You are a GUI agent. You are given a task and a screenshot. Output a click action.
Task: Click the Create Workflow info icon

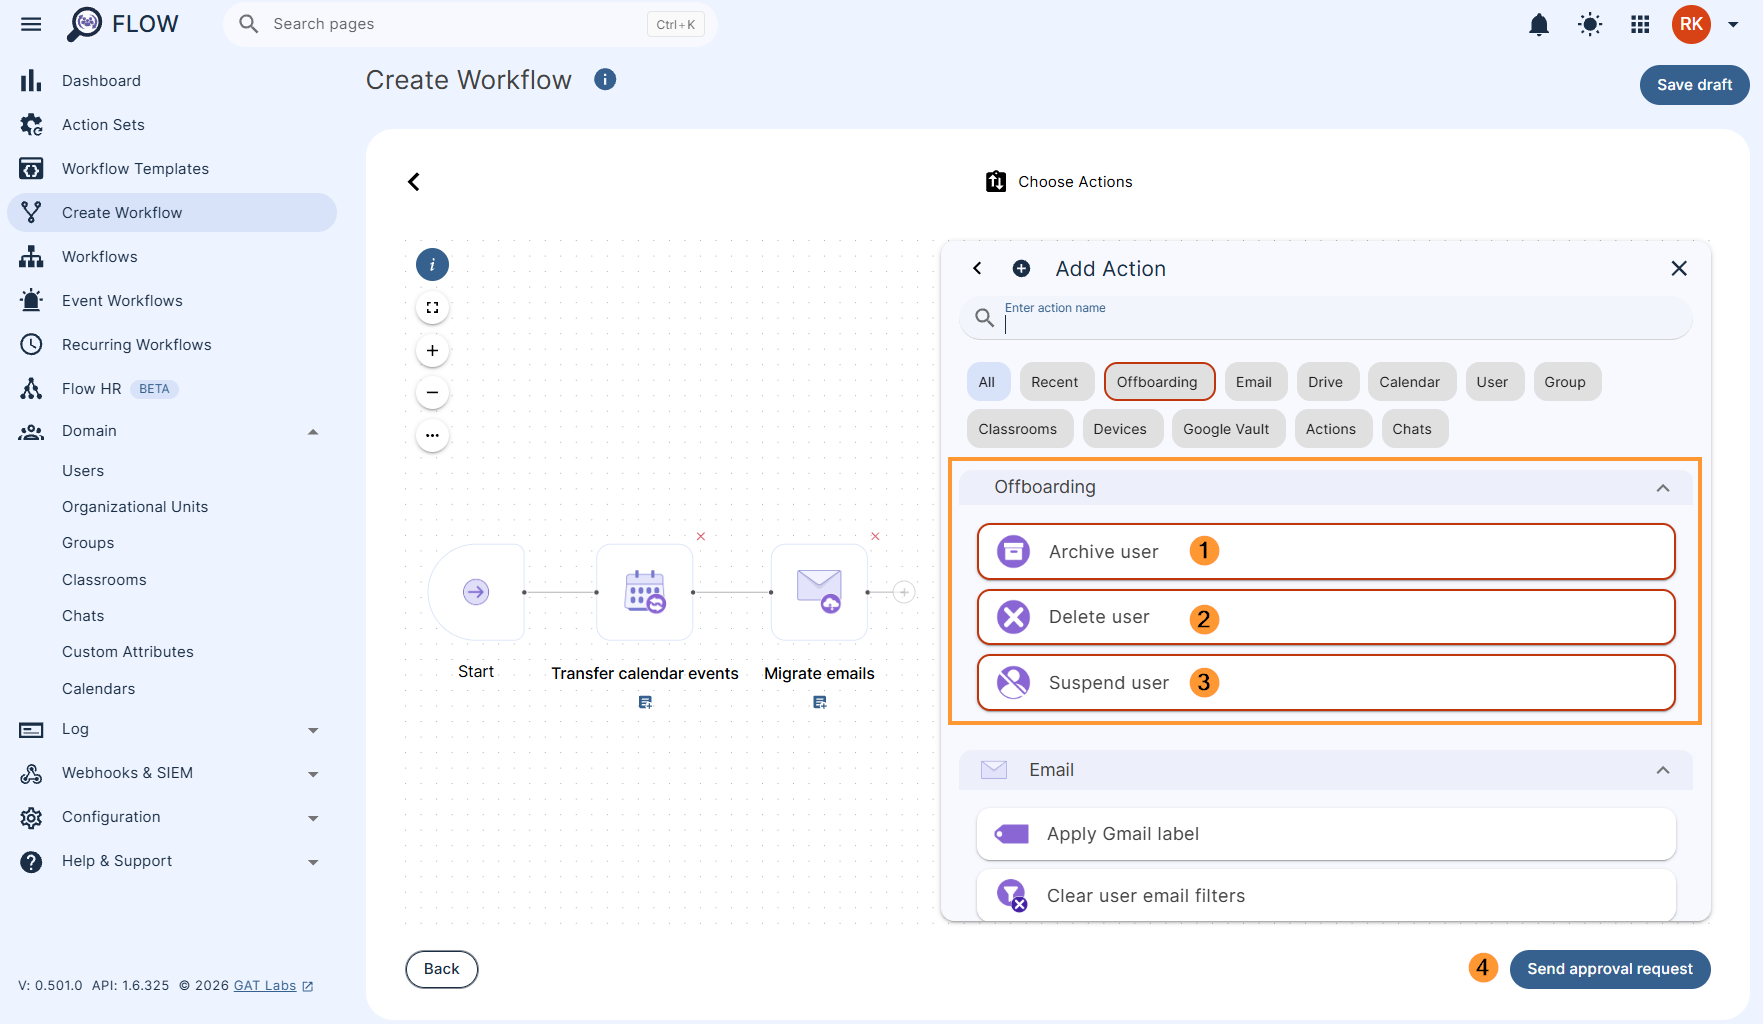pos(605,79)
